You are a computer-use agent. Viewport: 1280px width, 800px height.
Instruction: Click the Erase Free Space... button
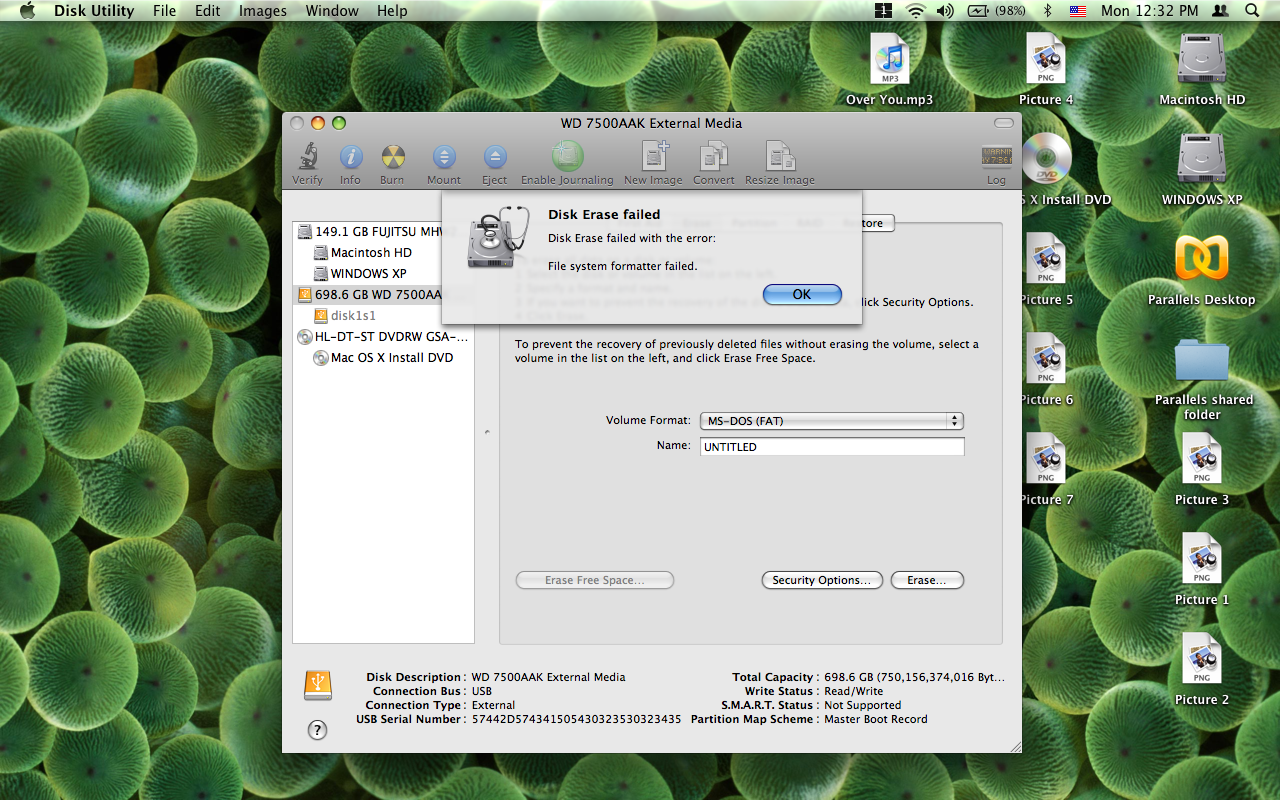594,580
